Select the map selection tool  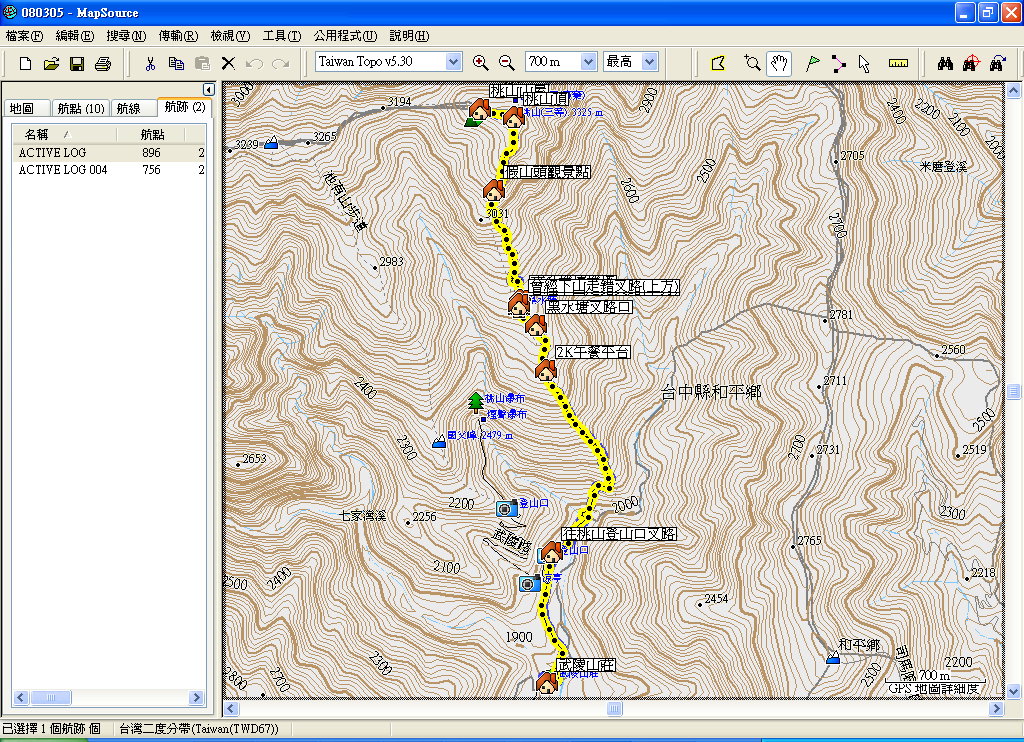pyautogui.click(x=718, y=63)
